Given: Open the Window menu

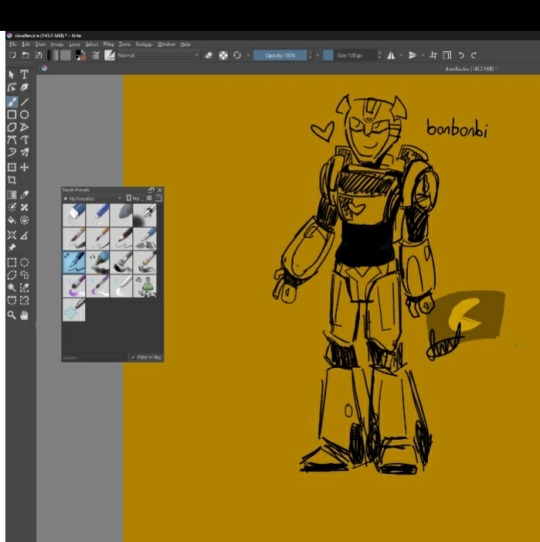Looking at the screenshot, I should pyautogui.click(x=166, y=44).
